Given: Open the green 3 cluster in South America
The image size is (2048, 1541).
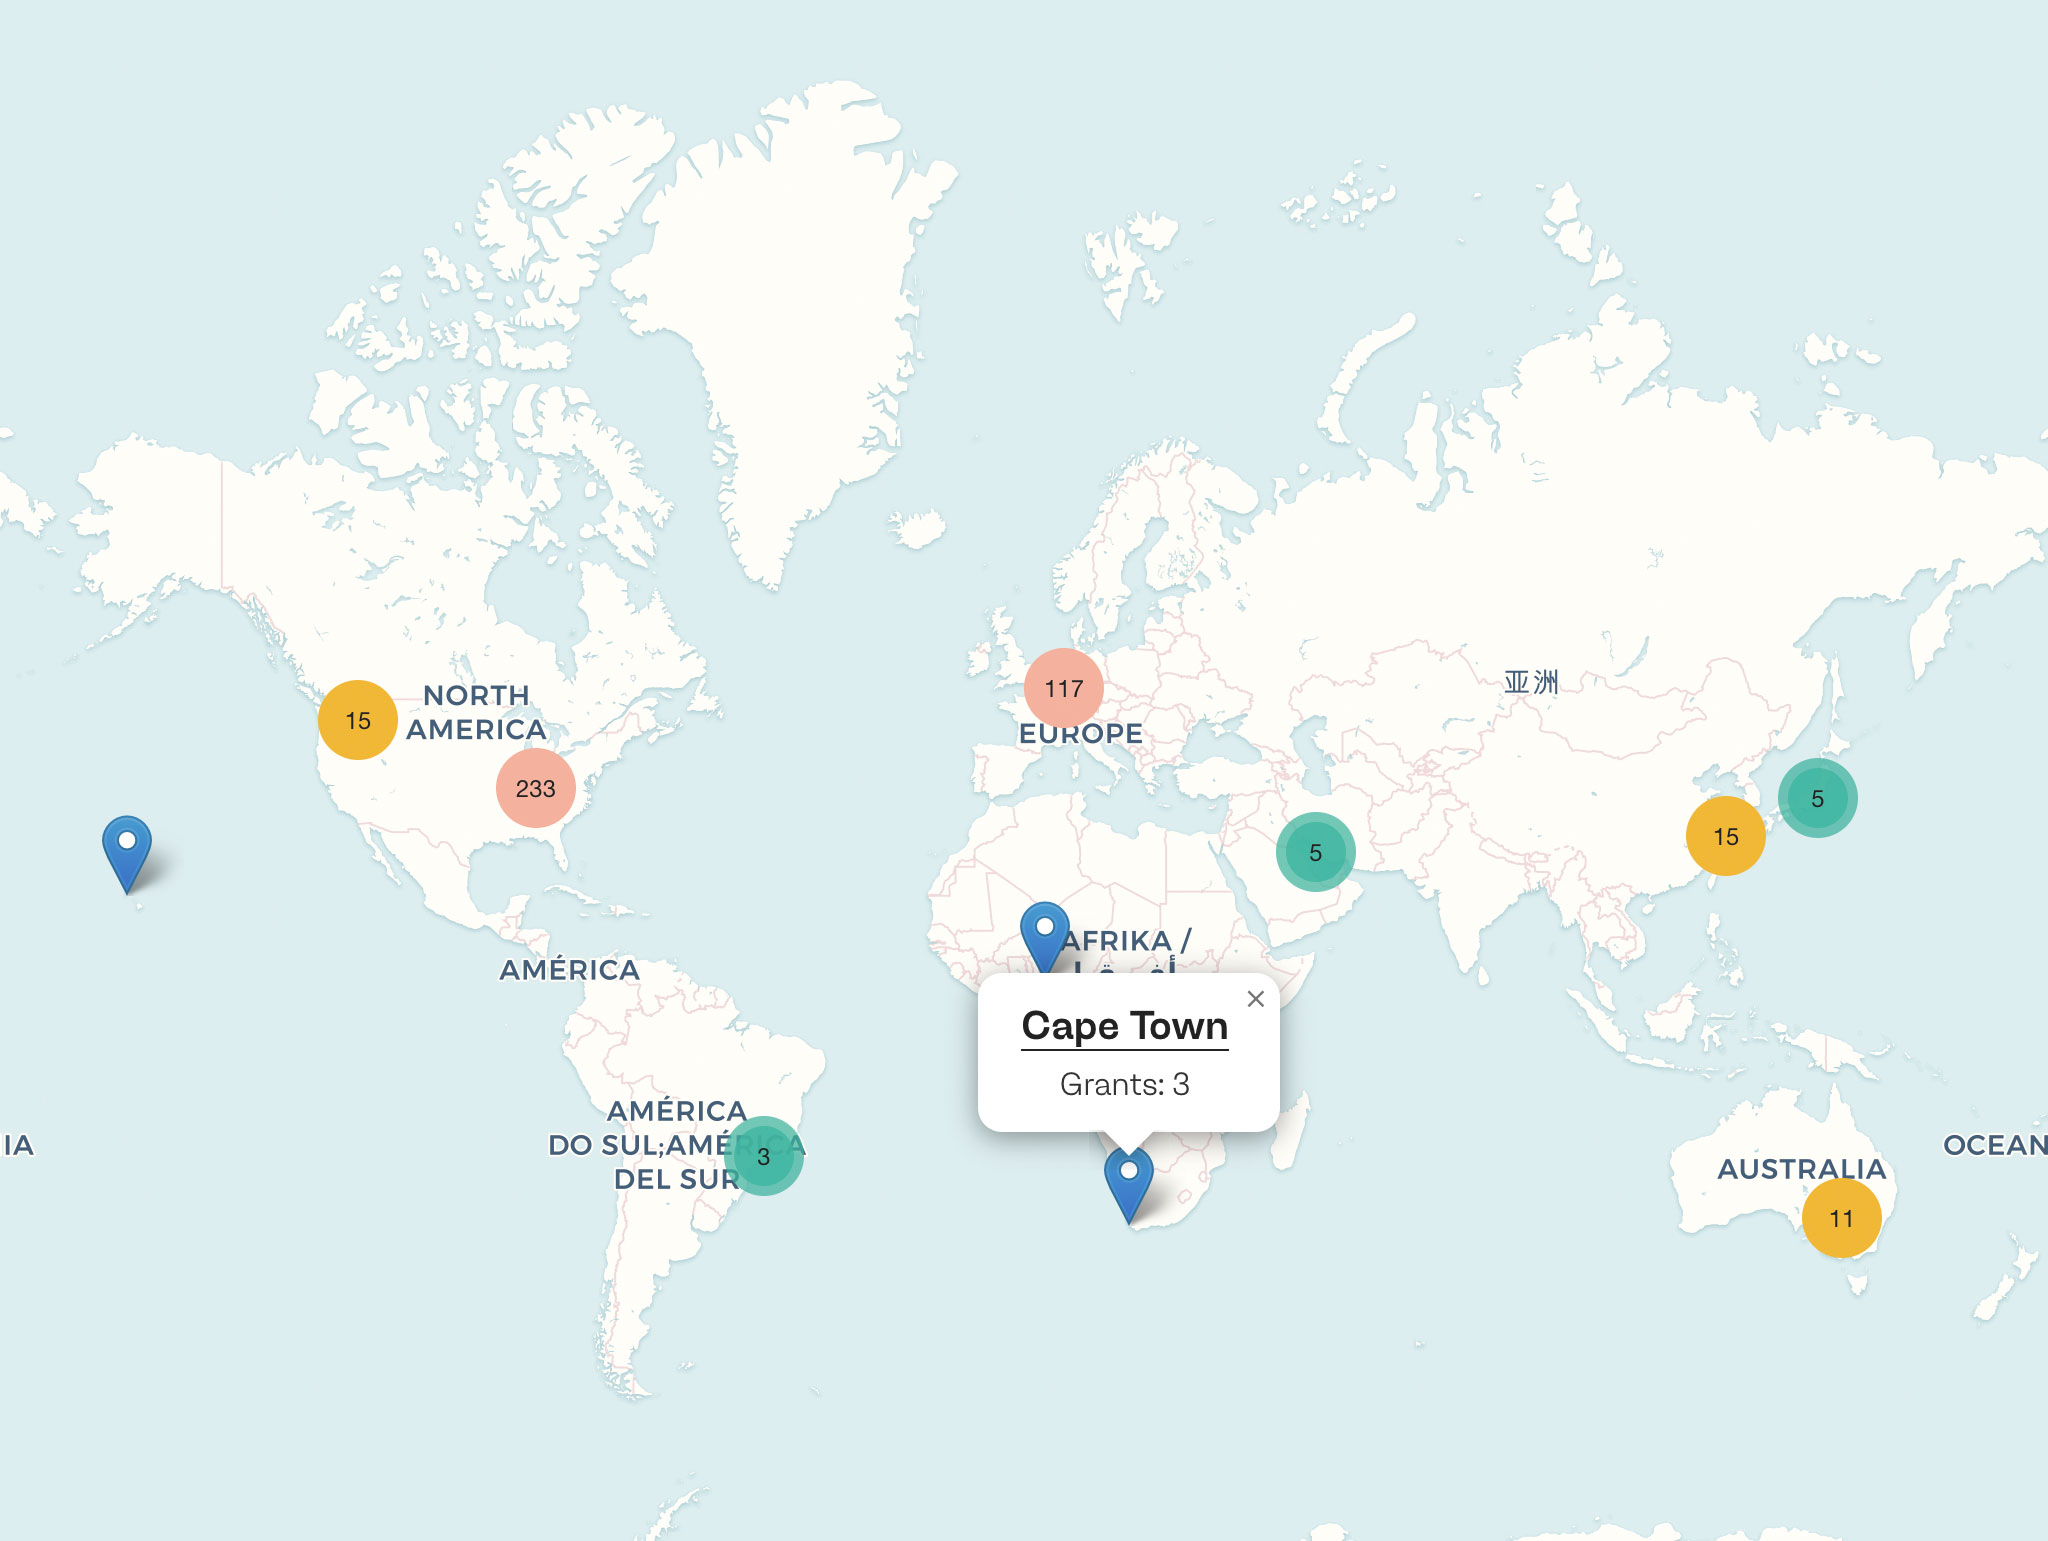Looking at the screenshot, I should (764, 1156).
